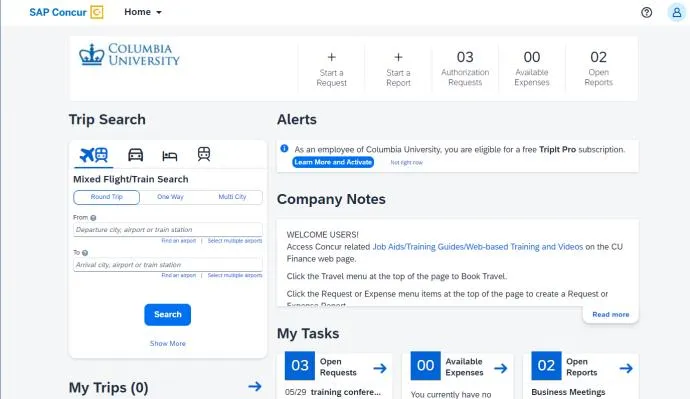This screenshot has width=690, height=399.
Task: Select the Hotel bed search tab icon
Action: click(169, 155)
